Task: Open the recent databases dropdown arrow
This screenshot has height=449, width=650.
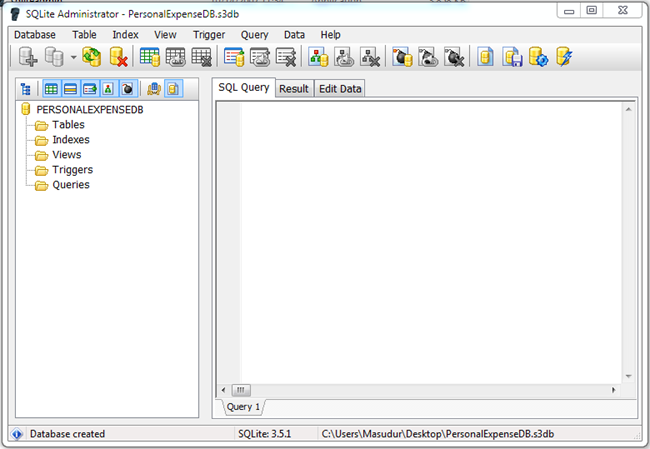Action: 73,57
